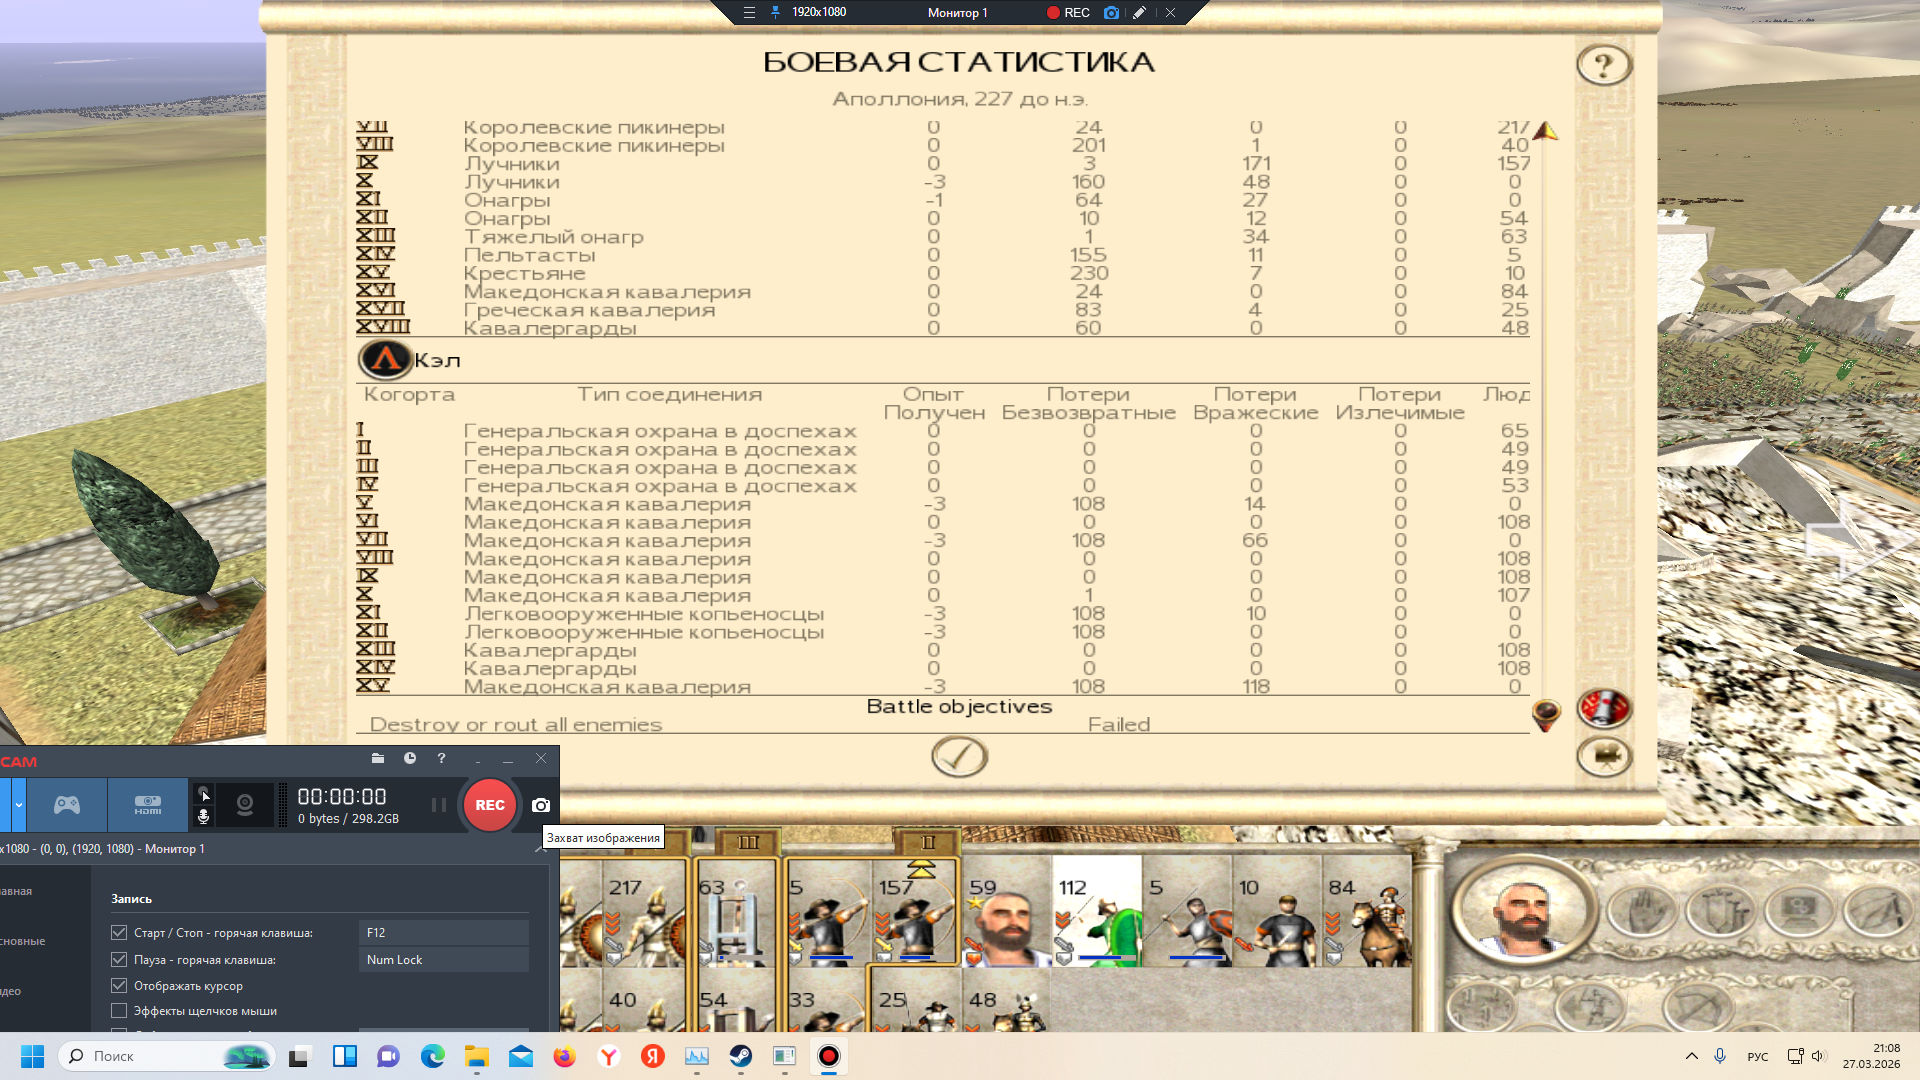Toggle the Start/Stop hotkey checkbox
The image size is (1920, 1080).
119,932
